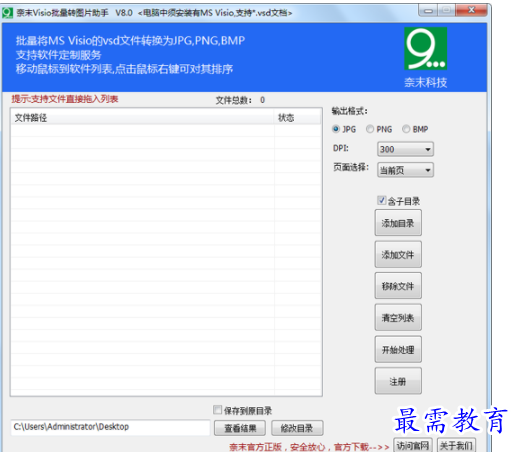Click the 修改目录 button
The width and height of the screenshot is (516, 452).
297,428
